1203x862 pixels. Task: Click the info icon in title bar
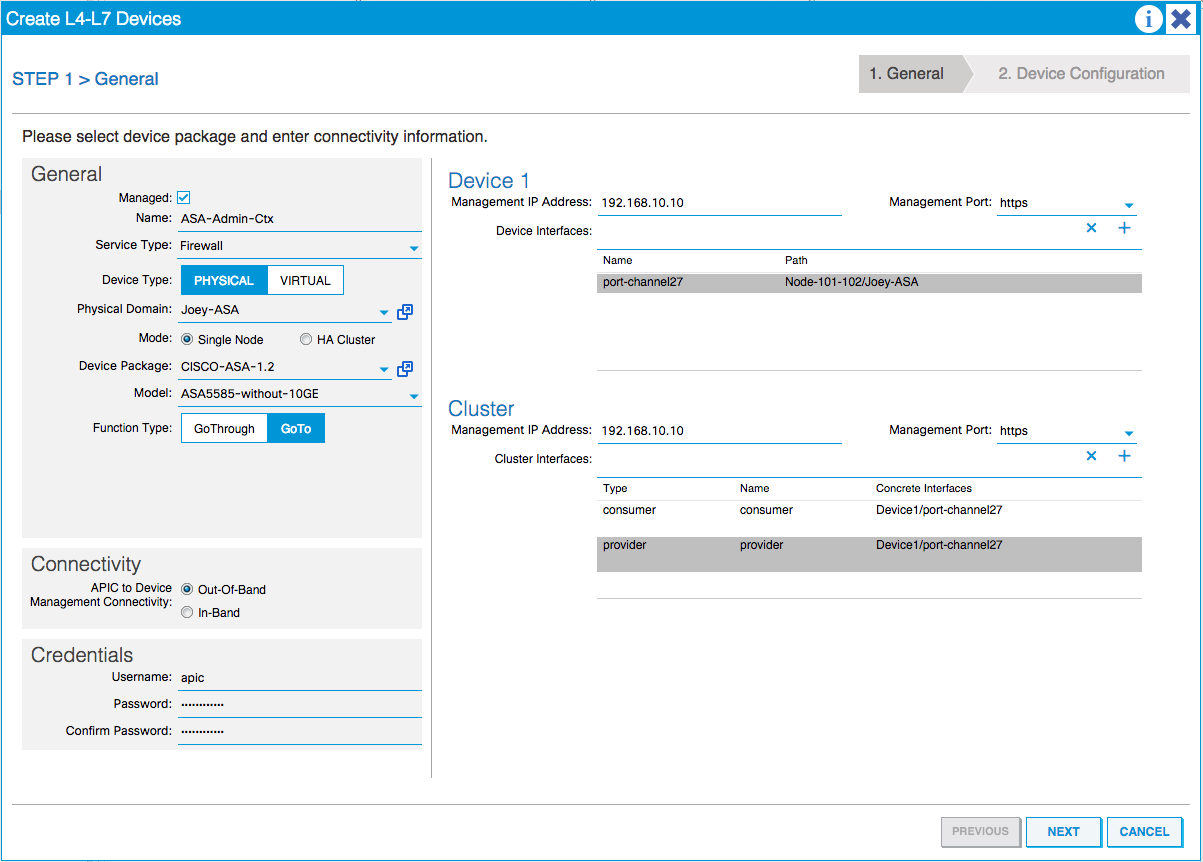(1148, 19)
